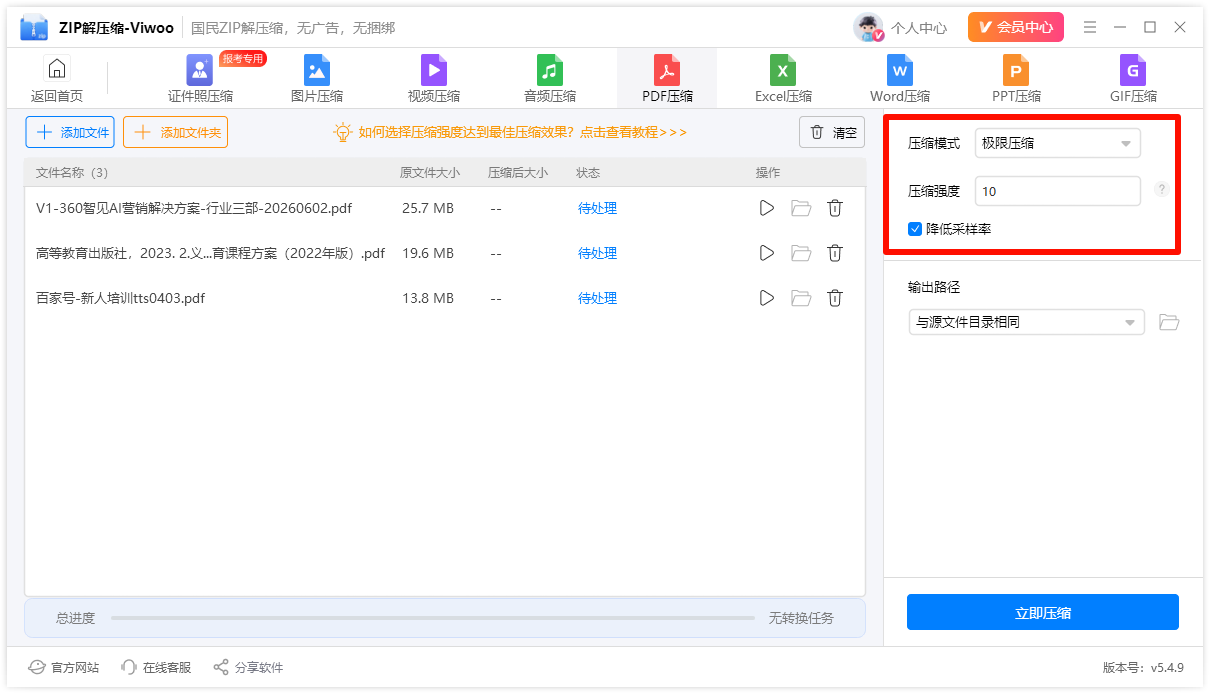The height and width of the screenshot is (694, 1210).
Task: Click 待处理 status of the 高等教育出版社 file
Action: [597, 253]
